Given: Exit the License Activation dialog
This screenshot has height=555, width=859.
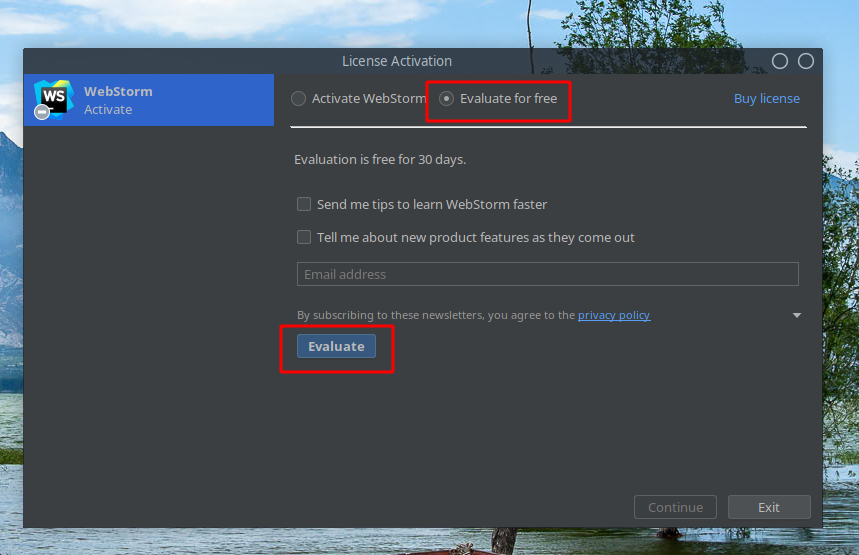Looking at the screenshot, I should [769, 507].
